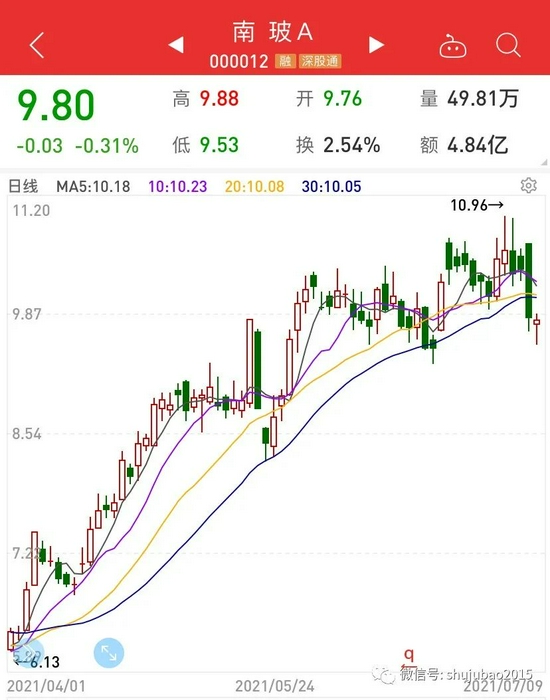Tap the MA5:10.18 indicator label
This screenshot has height=700, width=550.
93,186
